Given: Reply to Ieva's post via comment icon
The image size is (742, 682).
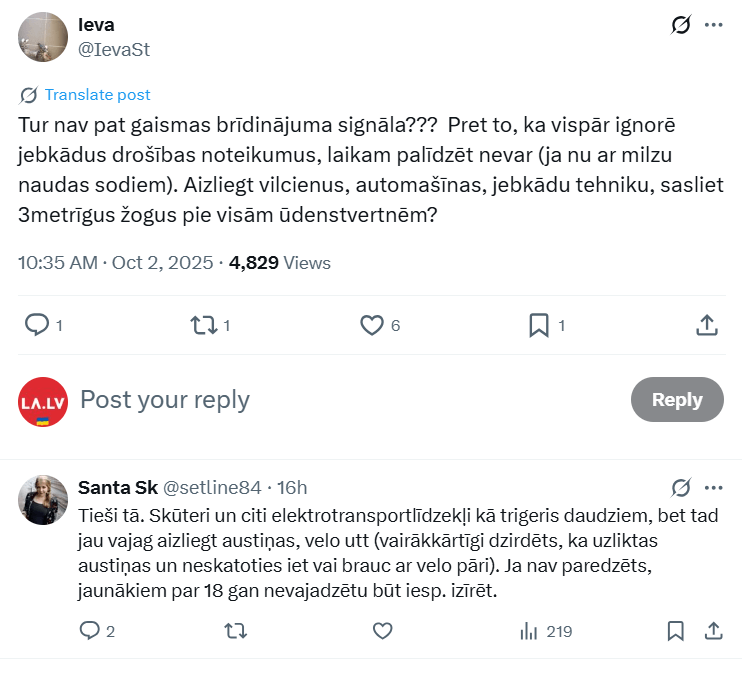Looking at the screenshot, I should pos(37,325).
